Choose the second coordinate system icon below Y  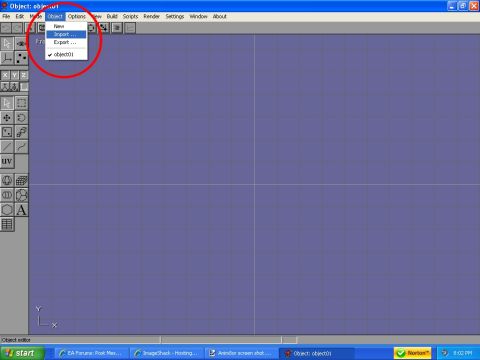pyautogui.click(x=14, y=87)
